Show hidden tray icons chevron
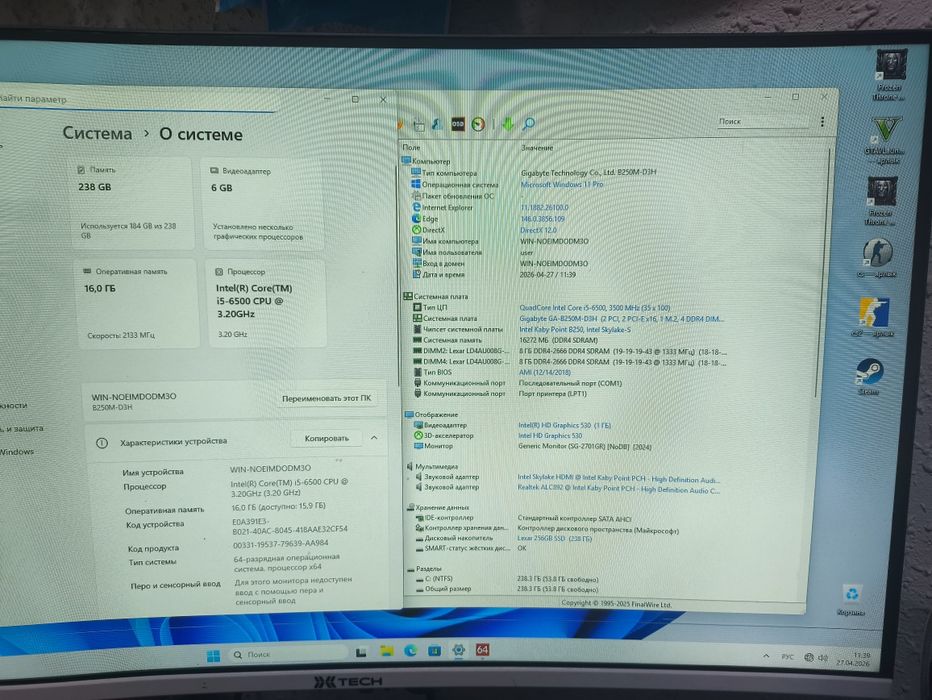Viewport: 932px width, 700px height. 766,656
